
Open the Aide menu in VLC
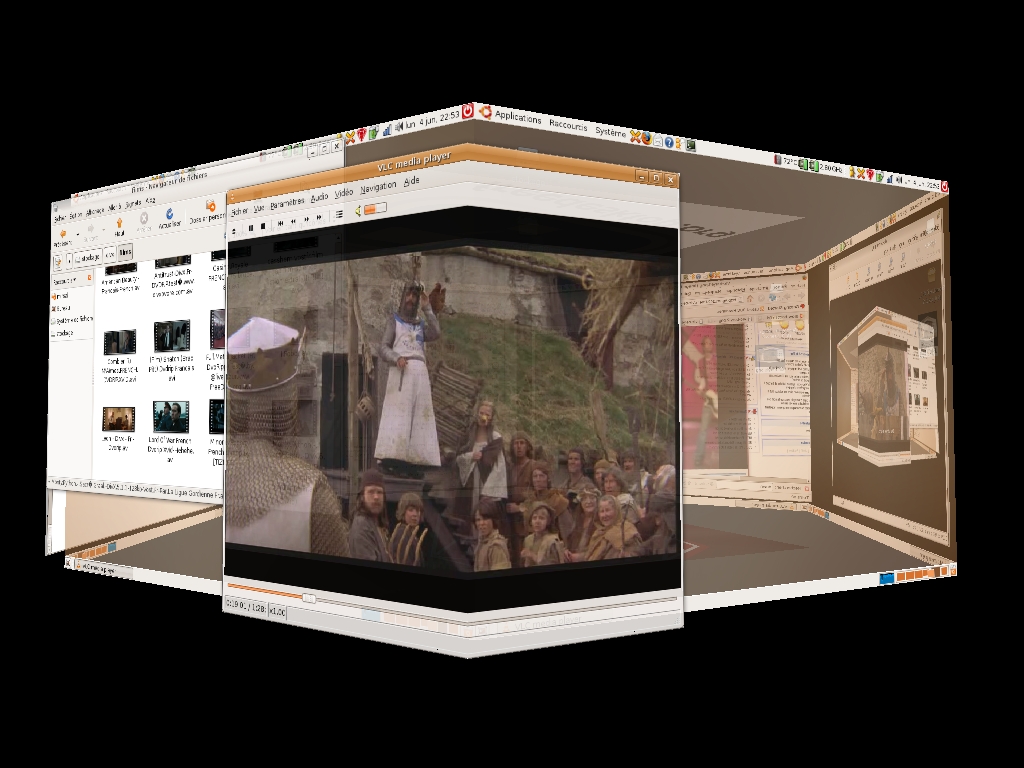tap(411, 181)
